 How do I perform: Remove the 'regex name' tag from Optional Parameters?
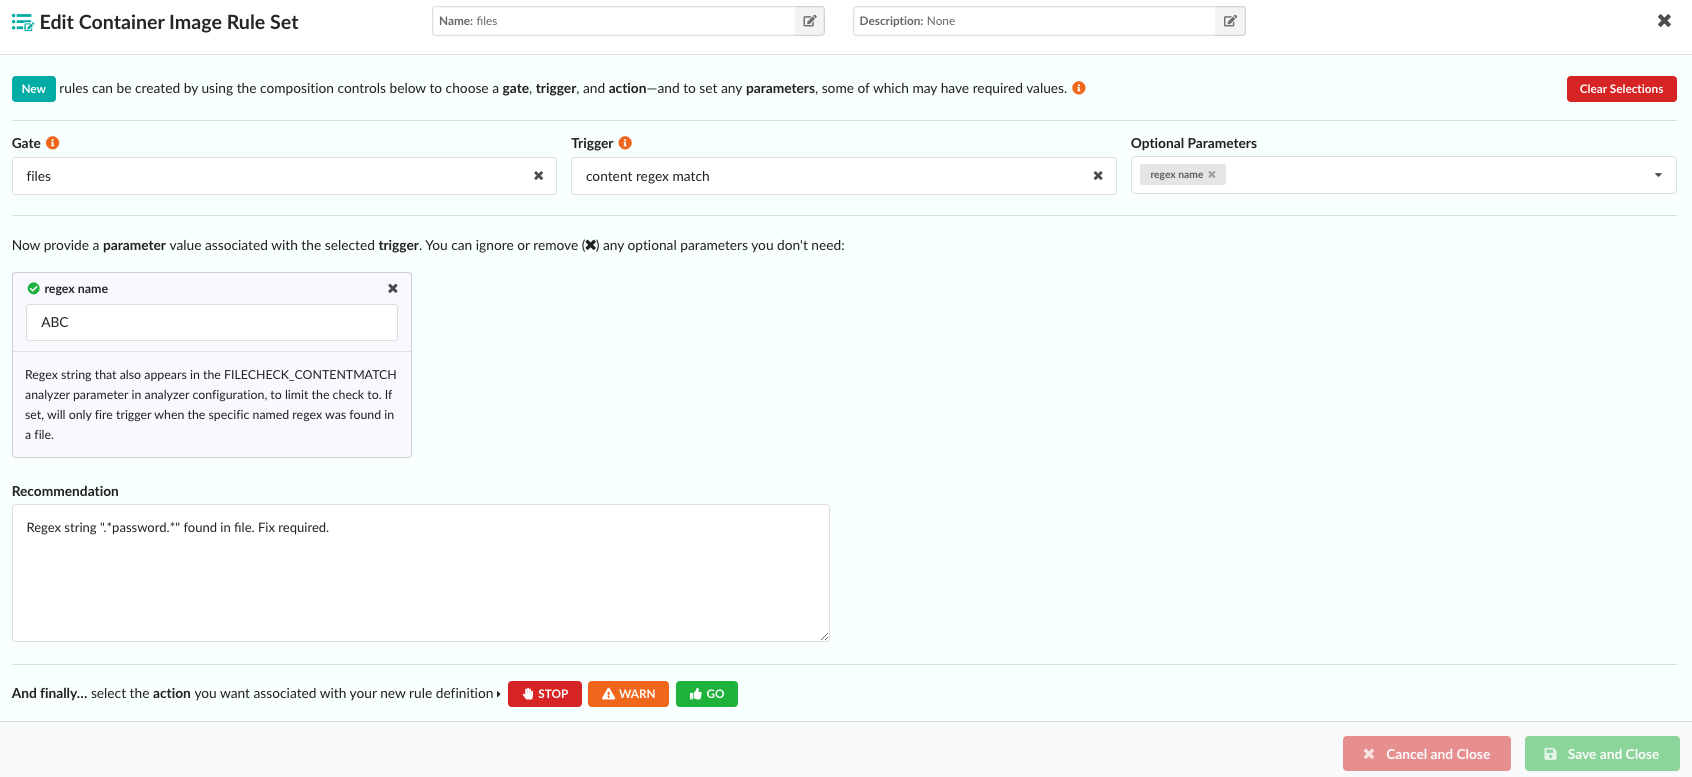(1212, 175)
